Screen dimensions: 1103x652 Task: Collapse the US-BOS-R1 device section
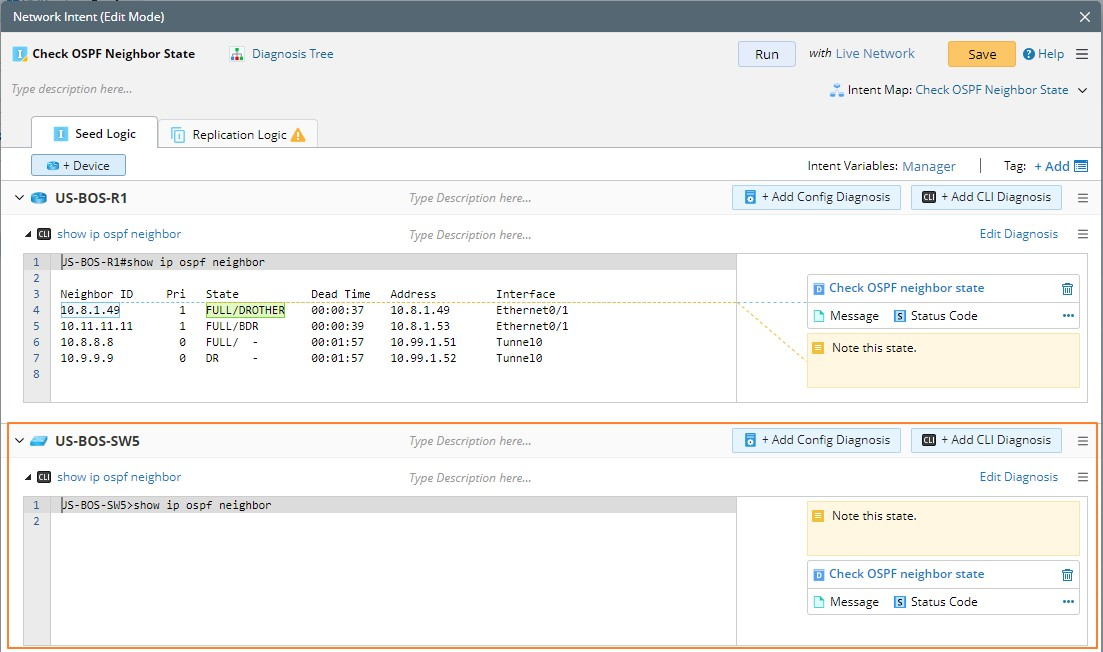pyautogui.click(x=19, y=198)
